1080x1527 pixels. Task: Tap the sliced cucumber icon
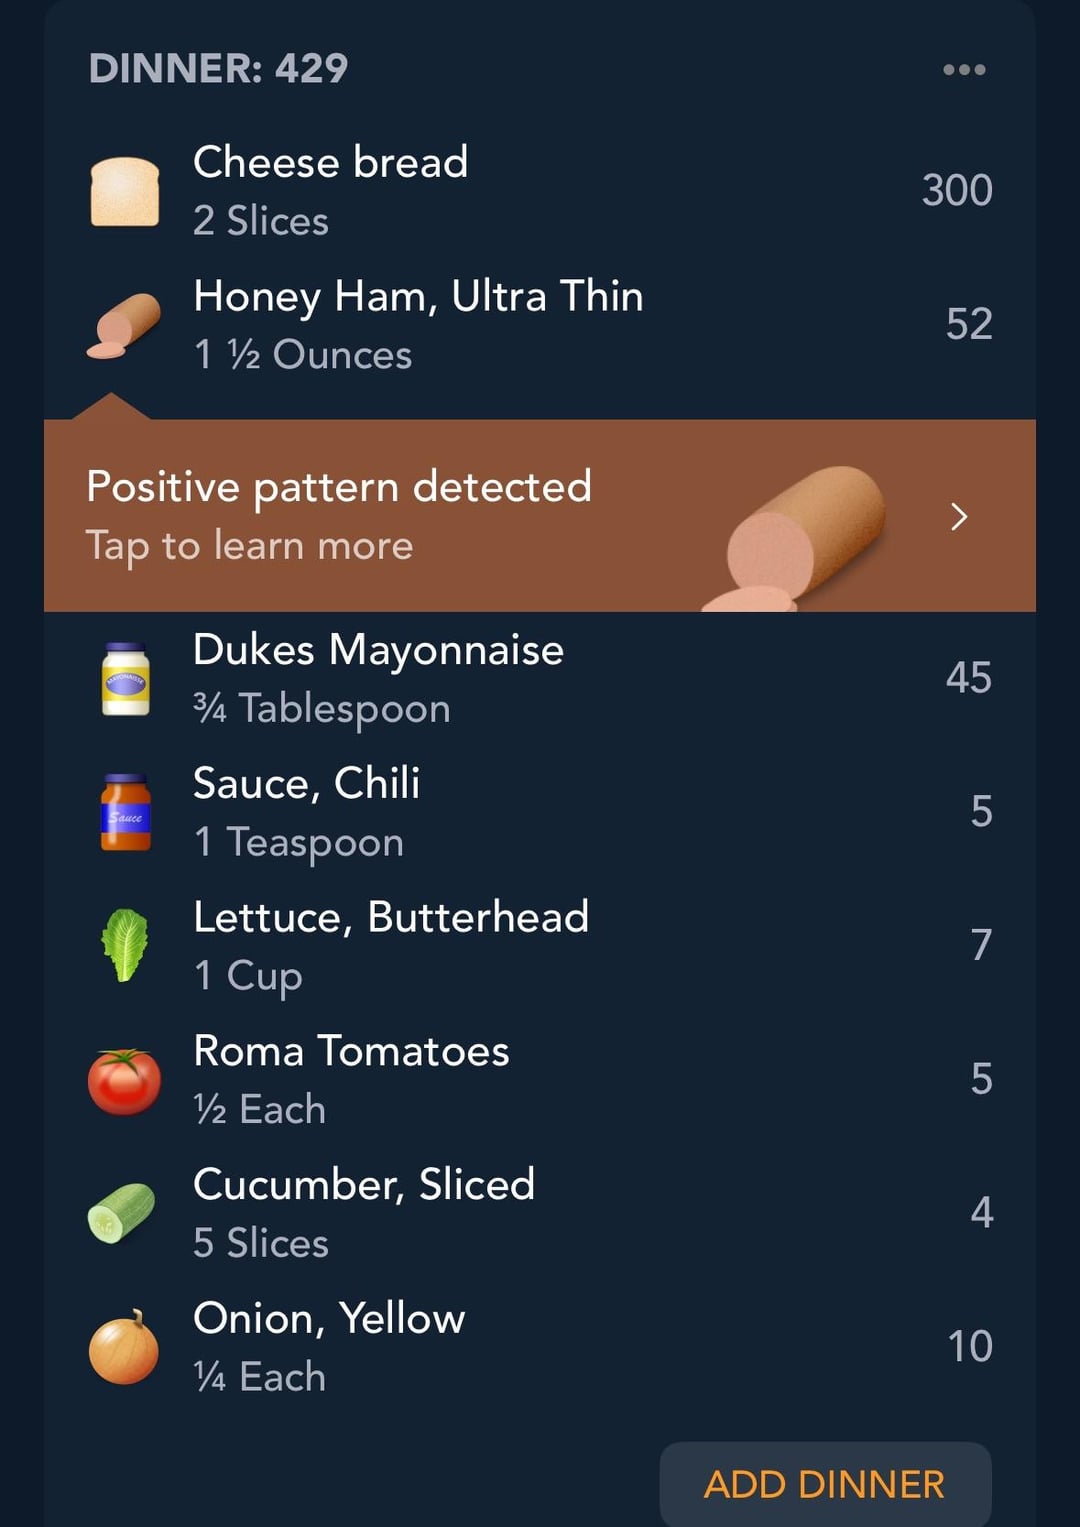coord(122,1213)
